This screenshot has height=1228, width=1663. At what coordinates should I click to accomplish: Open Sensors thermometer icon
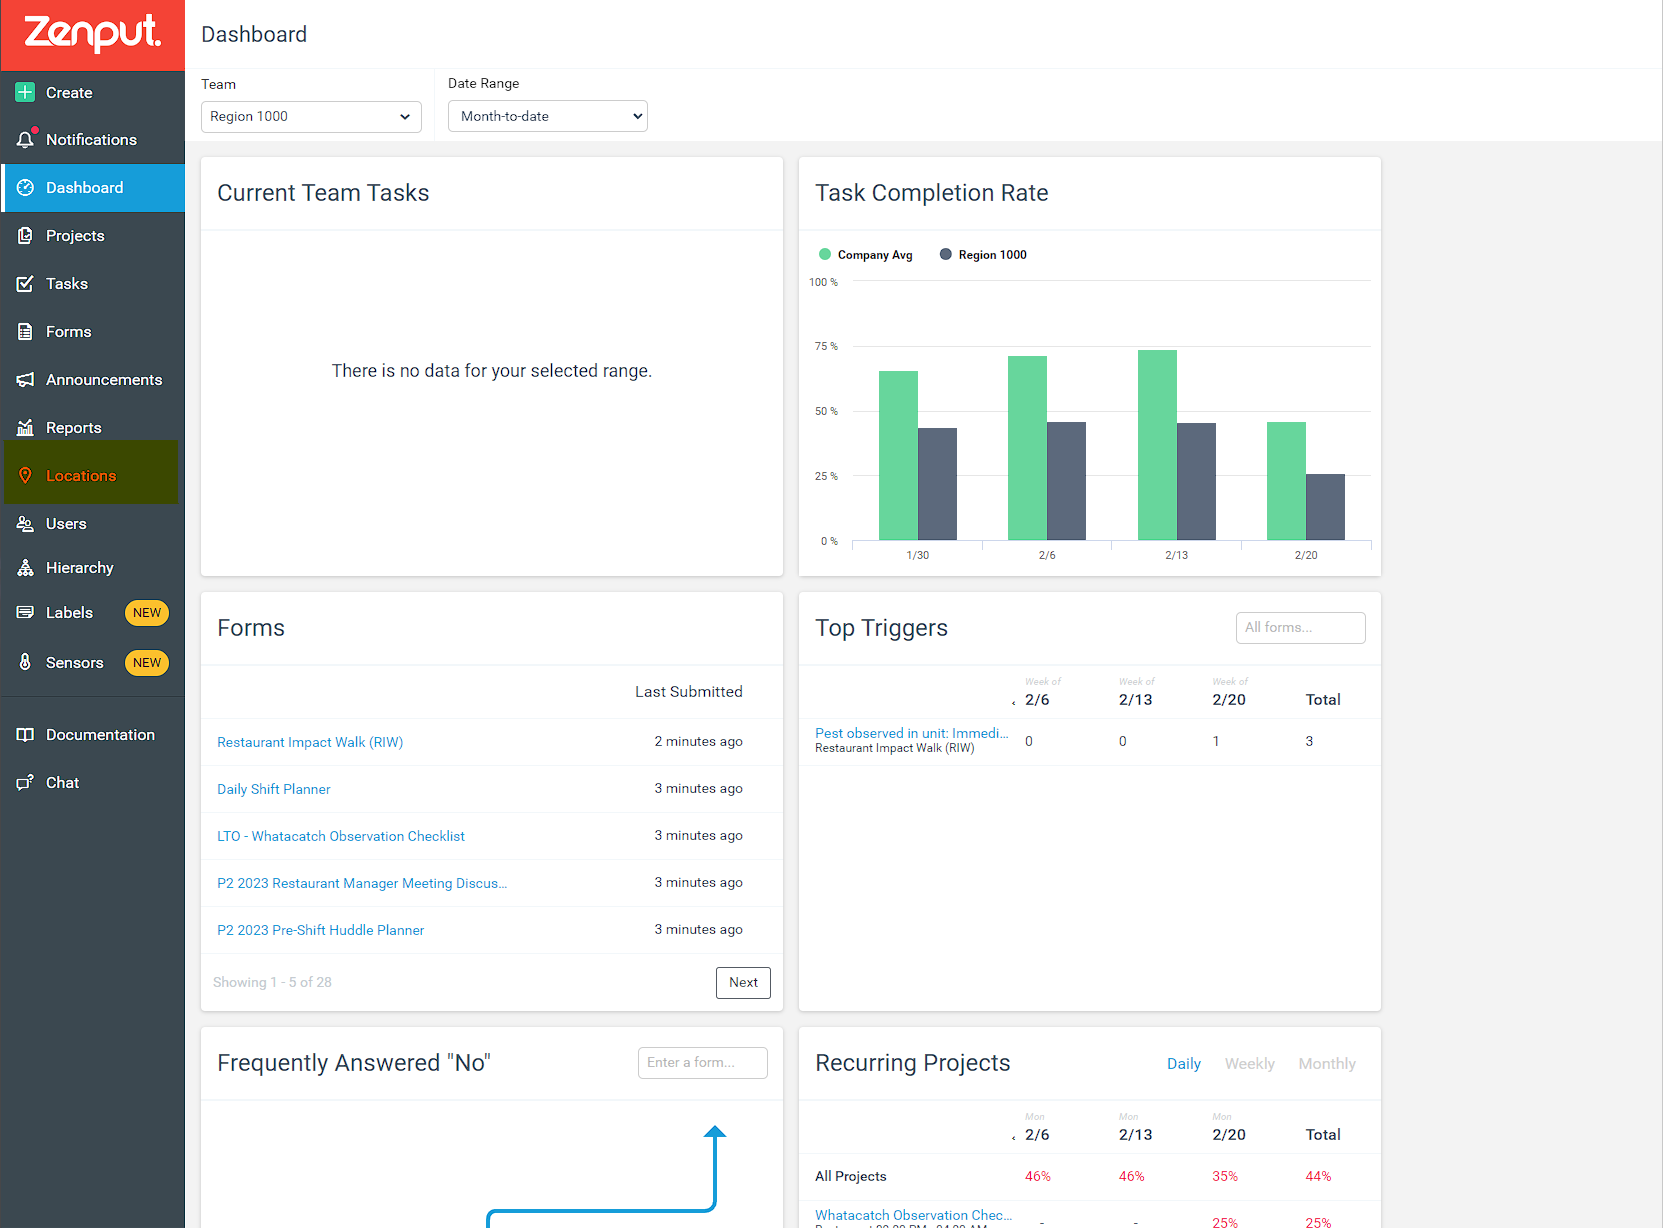click(x=25, y=662)
